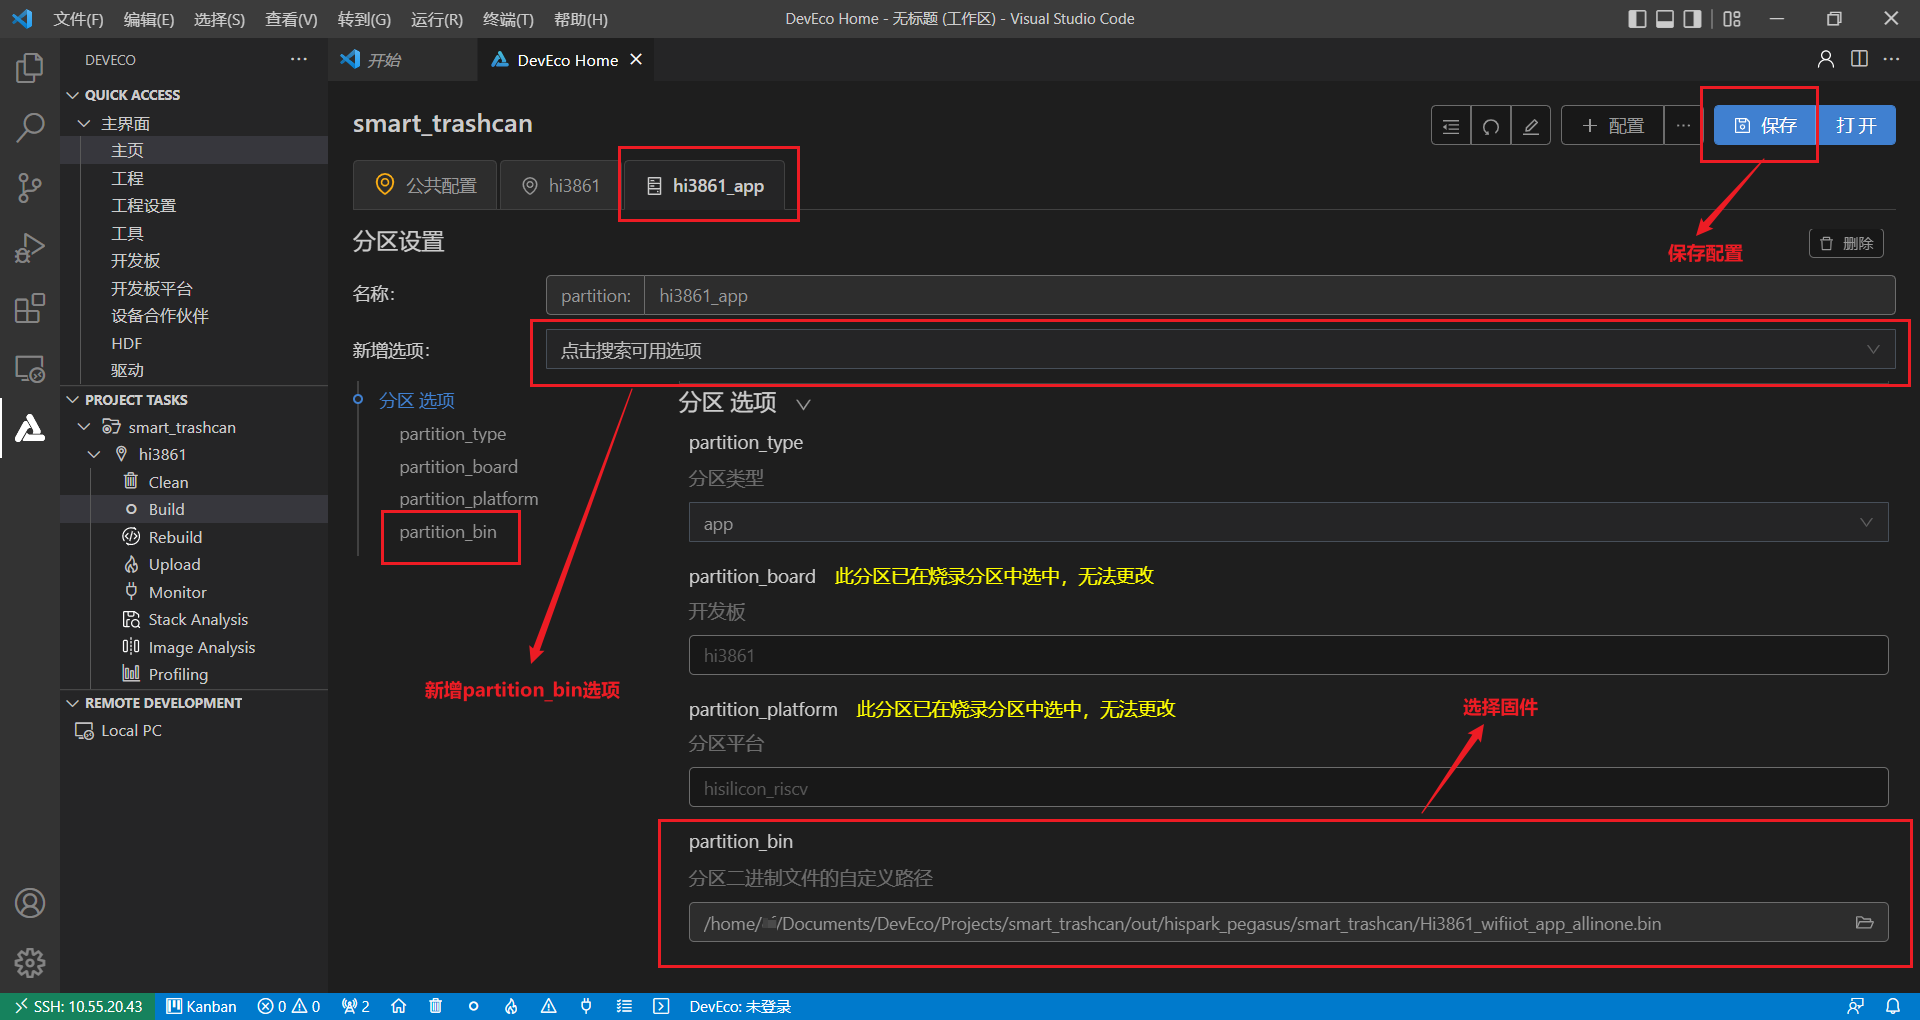Open Remote Explorer in activity bar
Viewport: 1920px width, 1020px height.
click(x=30, y=368)
